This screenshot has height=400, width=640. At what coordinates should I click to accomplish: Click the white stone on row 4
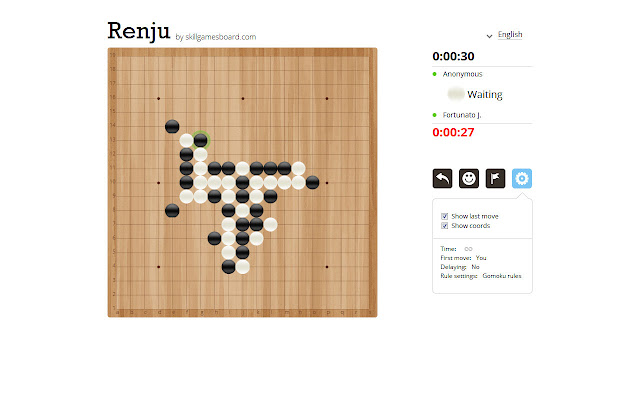click(x=242, y=267)
